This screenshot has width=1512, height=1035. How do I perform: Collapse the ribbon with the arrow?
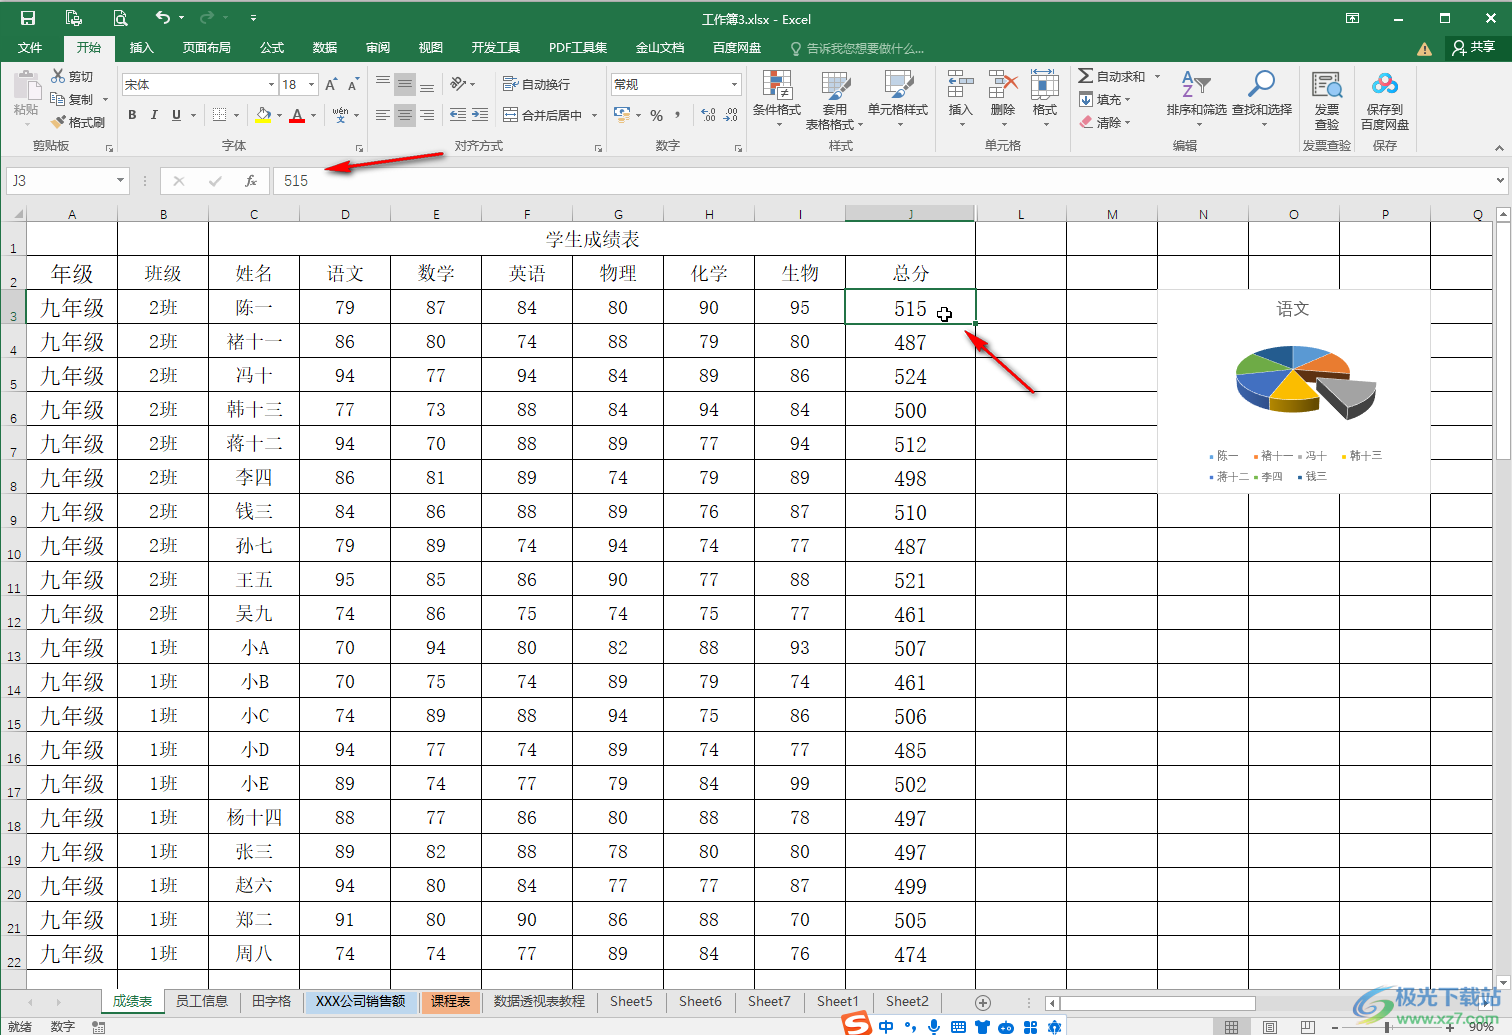1498,147
